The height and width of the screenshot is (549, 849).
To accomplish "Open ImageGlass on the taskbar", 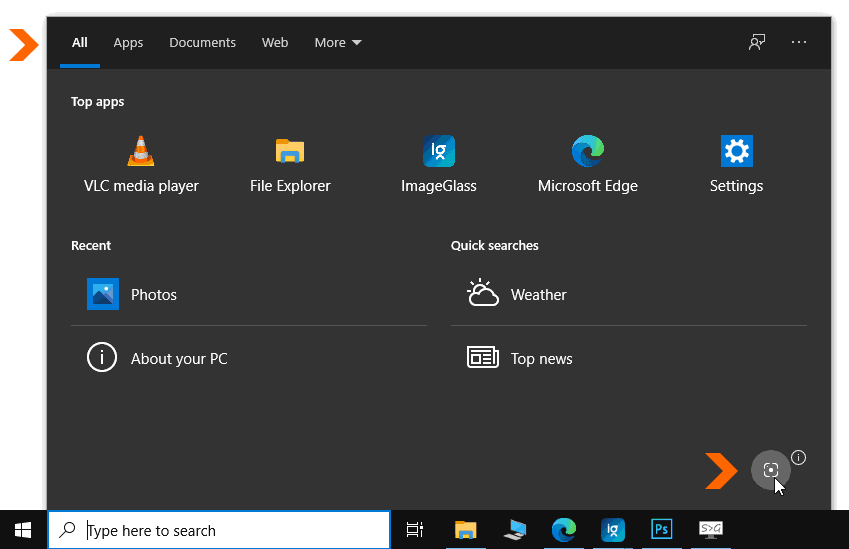I will coord(612,530).
